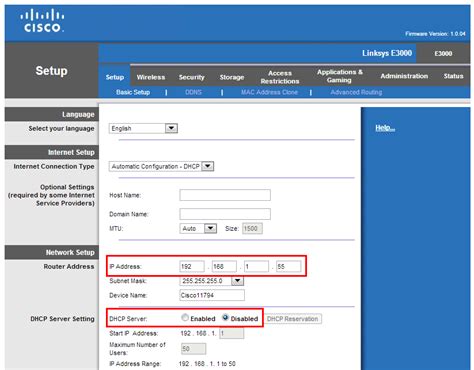Open the Help link
The height and width of the screenshot is (370, 474).
(385, 128)
